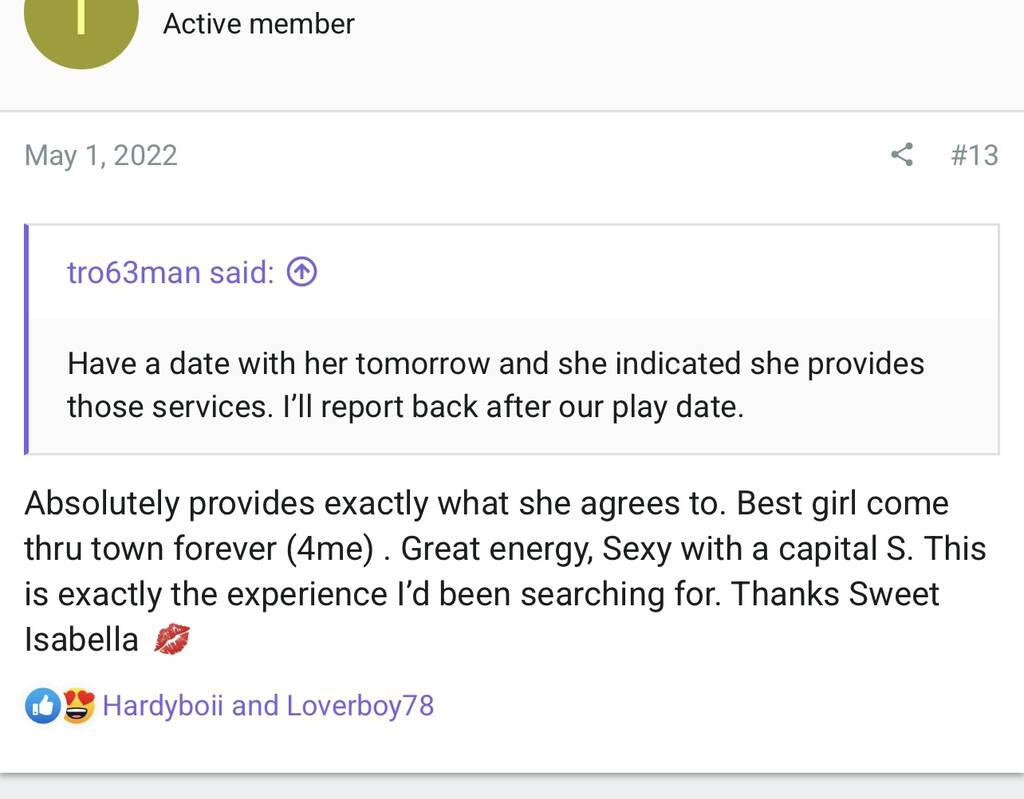Click the "Active member" user title
This screenshot has height=799, width=1024.
coord(258,23)
